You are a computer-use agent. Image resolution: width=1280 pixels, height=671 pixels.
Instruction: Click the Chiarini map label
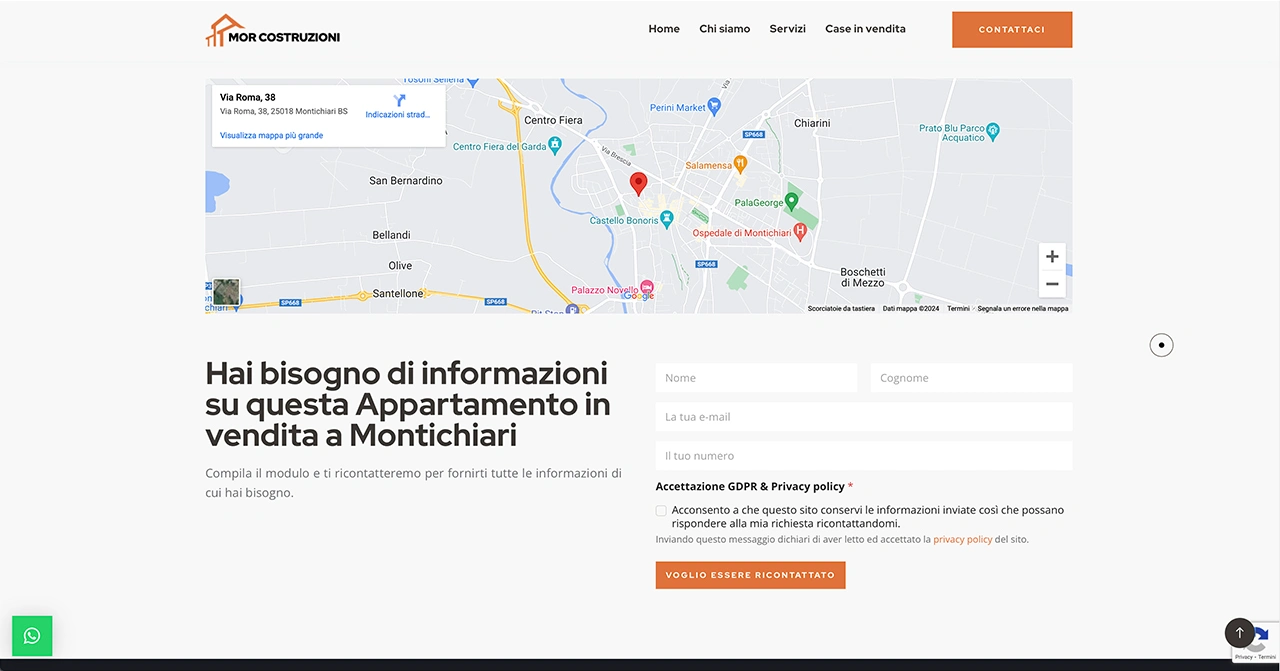pyautogui.click(x=812, y=123)
